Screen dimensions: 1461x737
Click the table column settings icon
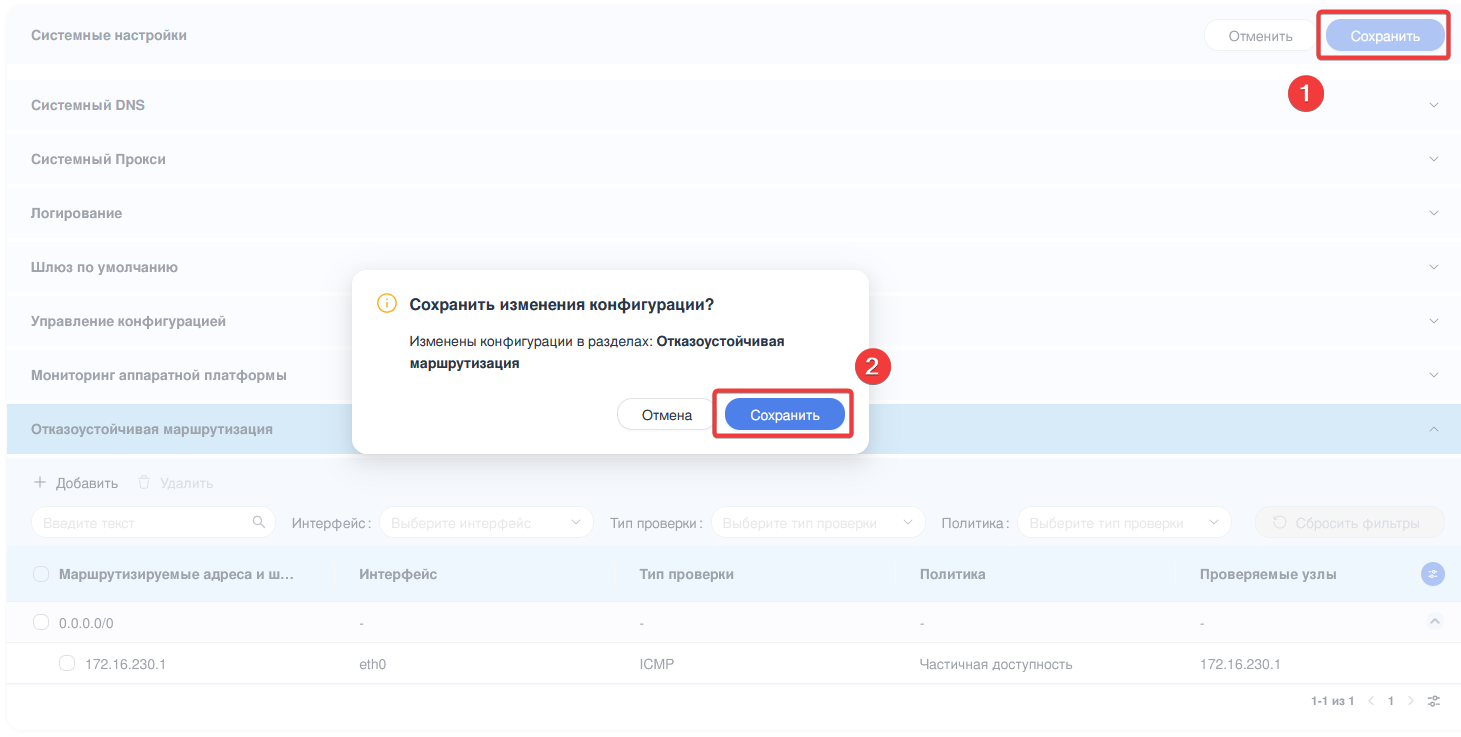(1432, 574)
